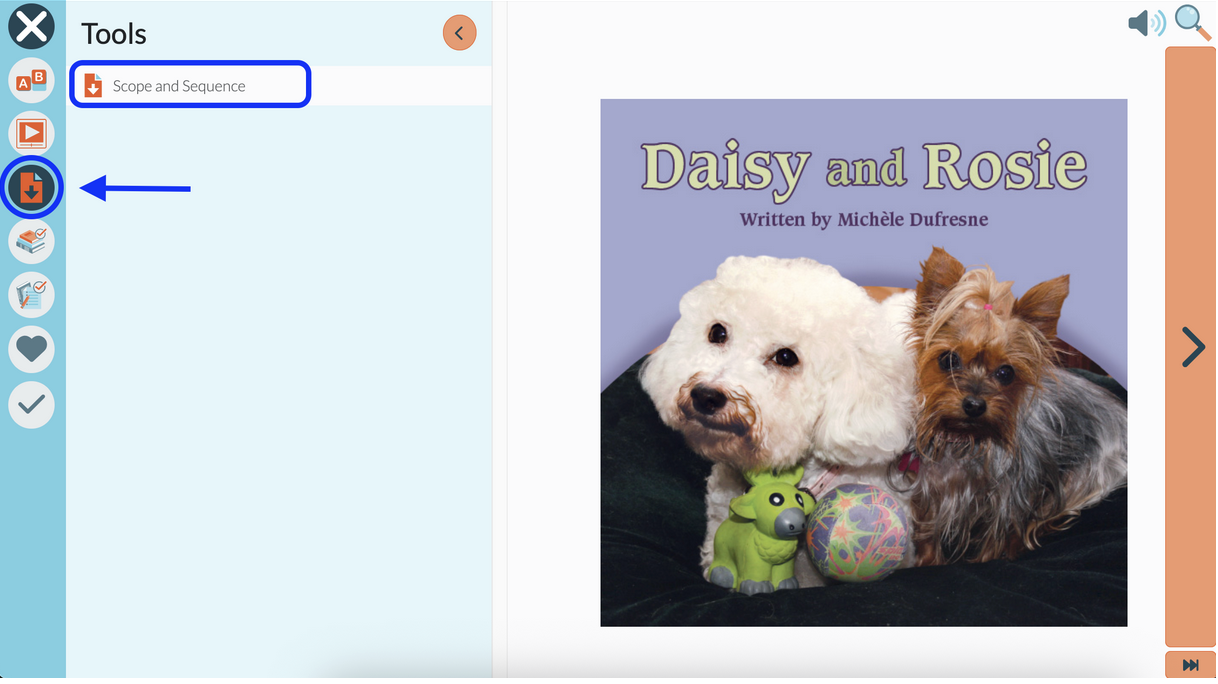Open the stacked books with checkmark icon
Viewport: 1218px width, 684px height.
(32, 241)
